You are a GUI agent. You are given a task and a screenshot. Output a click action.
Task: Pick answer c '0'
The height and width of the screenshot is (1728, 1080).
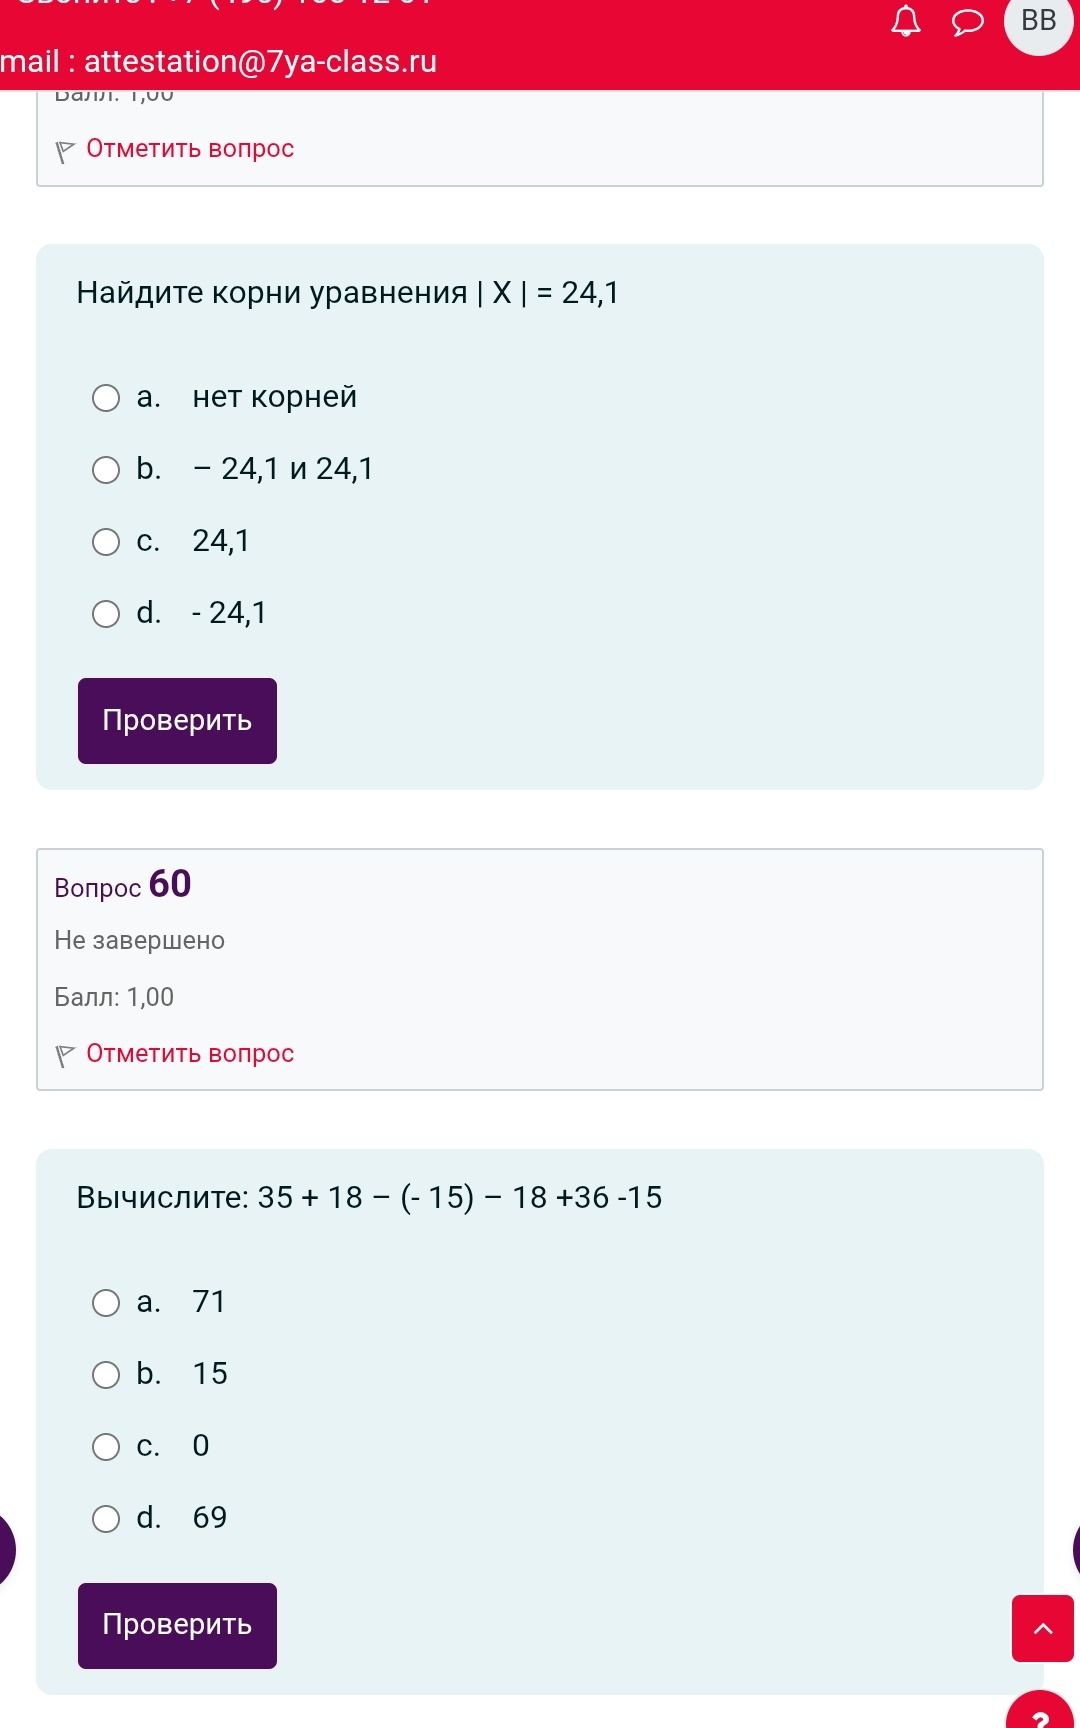coord(106,1447)
